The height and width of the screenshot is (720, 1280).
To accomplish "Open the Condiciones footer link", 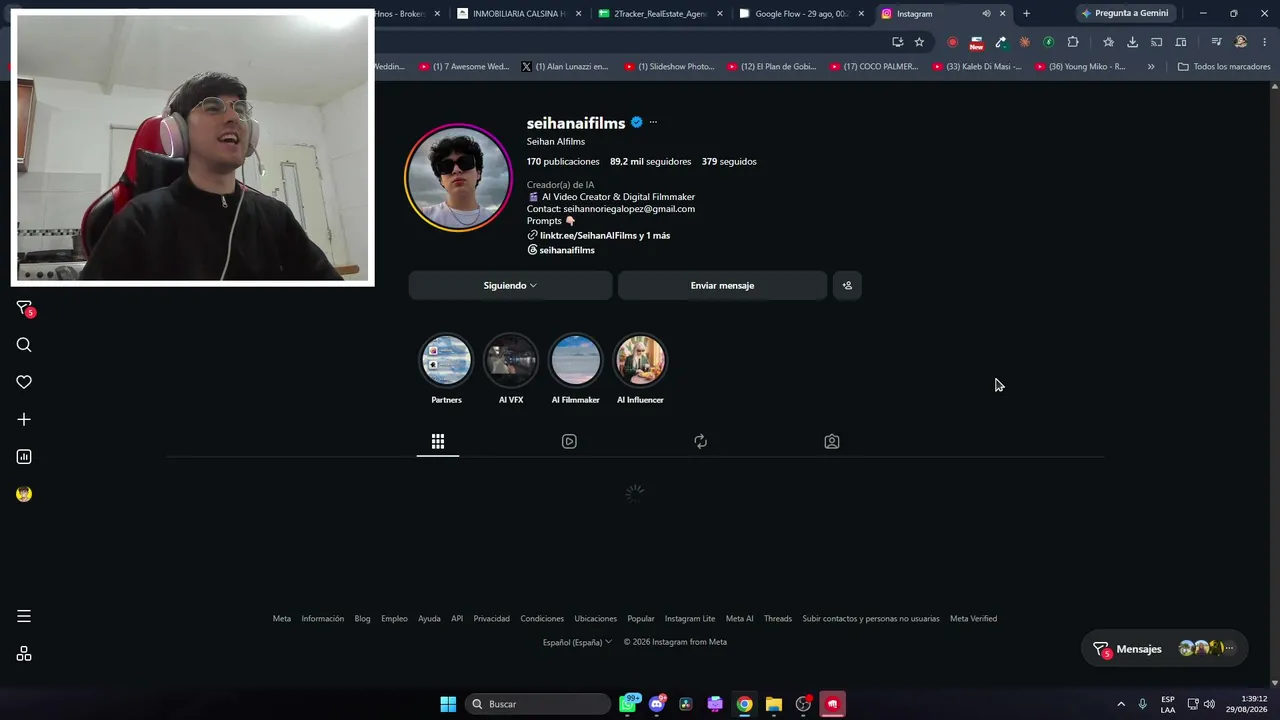I will click(542, 618).
